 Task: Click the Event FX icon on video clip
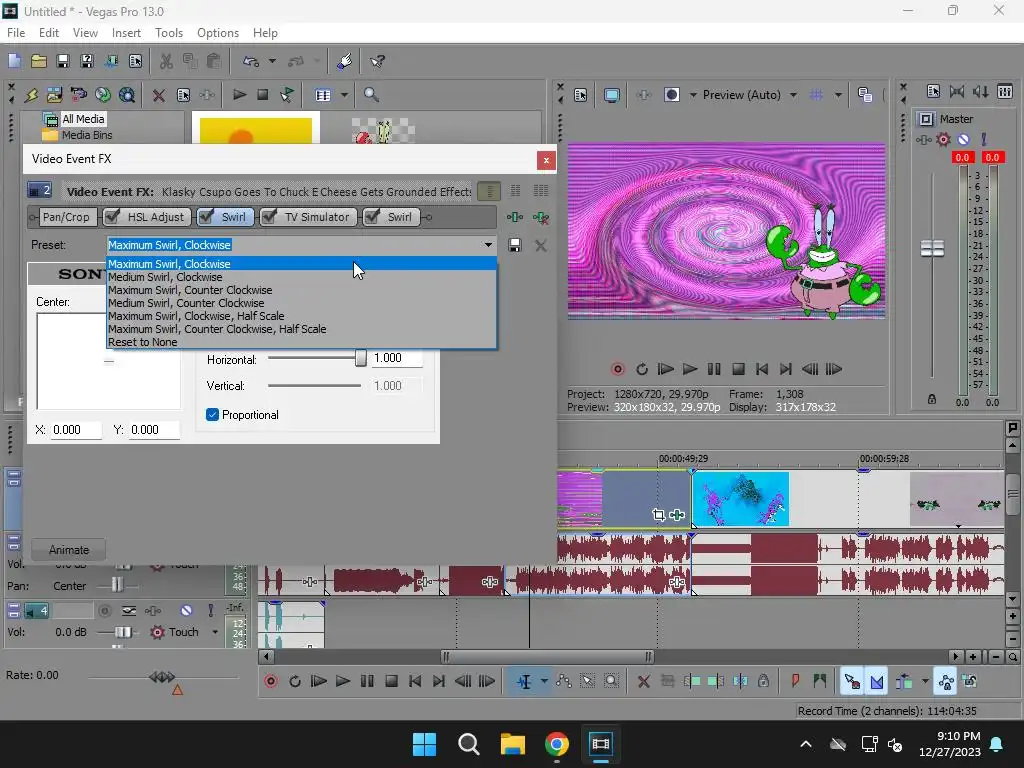click(x=677, y=515)
